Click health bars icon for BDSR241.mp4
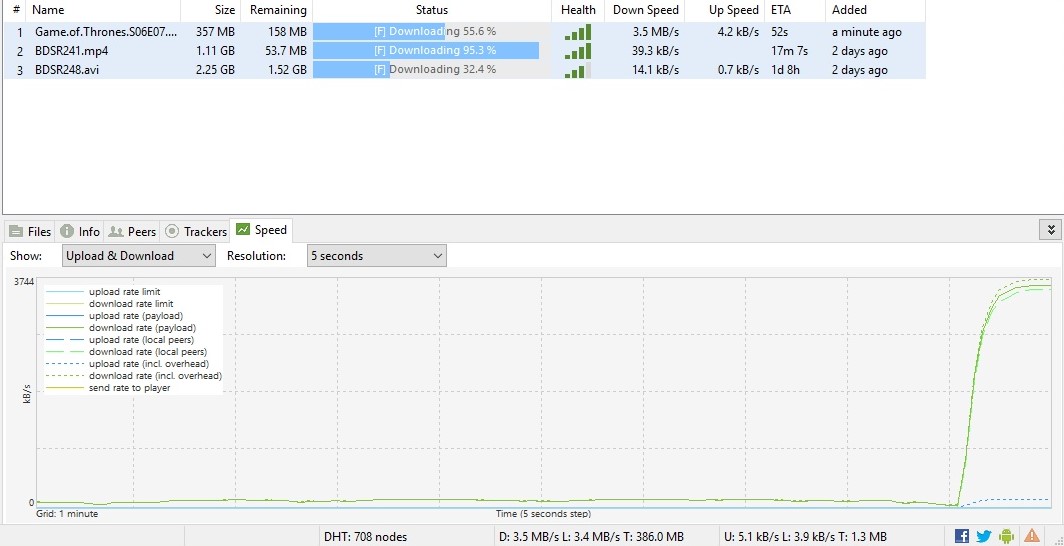This screenshot has height=546, width=1064. pyautogui.click(x=577, y=51)
